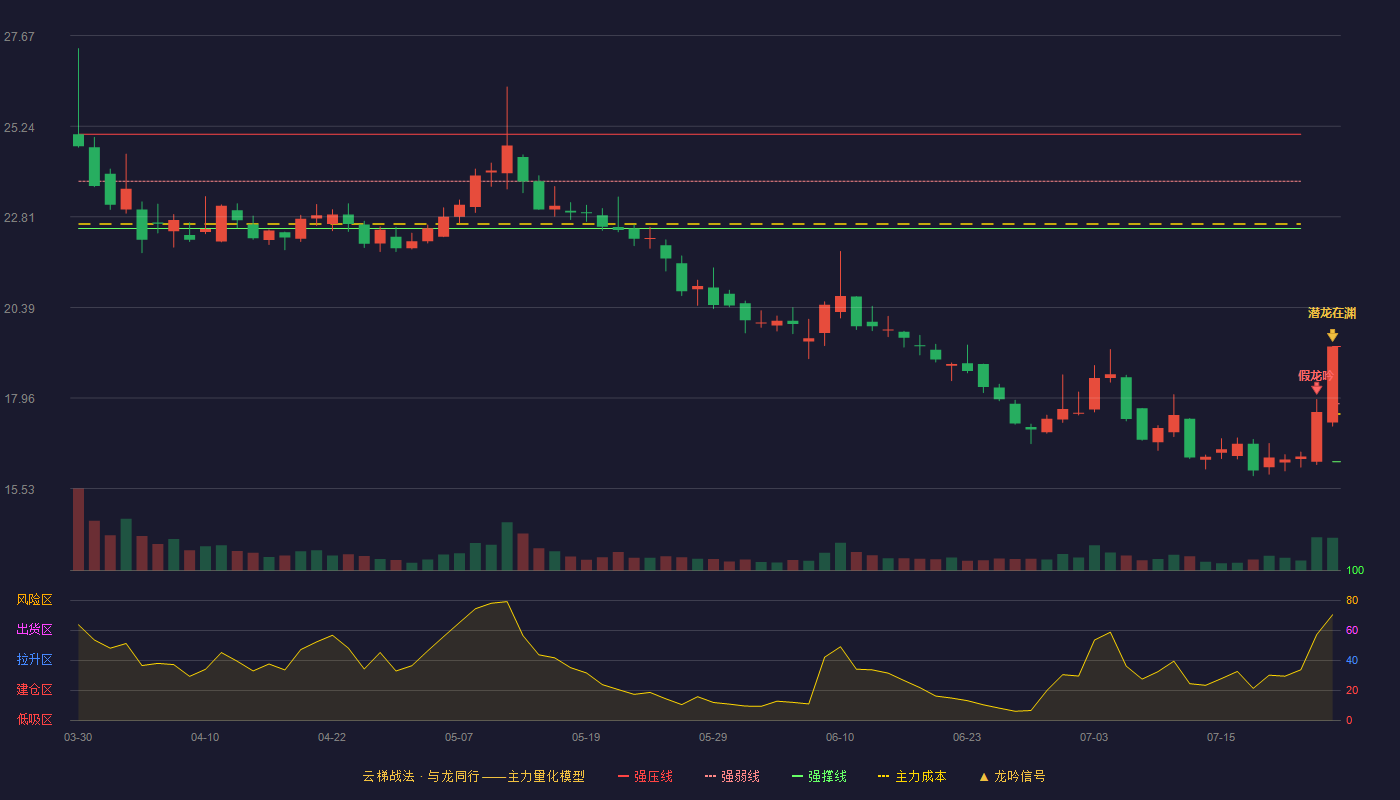Toggle the 强压线 legend item
The image size is (1400, 800).
pyautogui.click(x=645, y=776)
